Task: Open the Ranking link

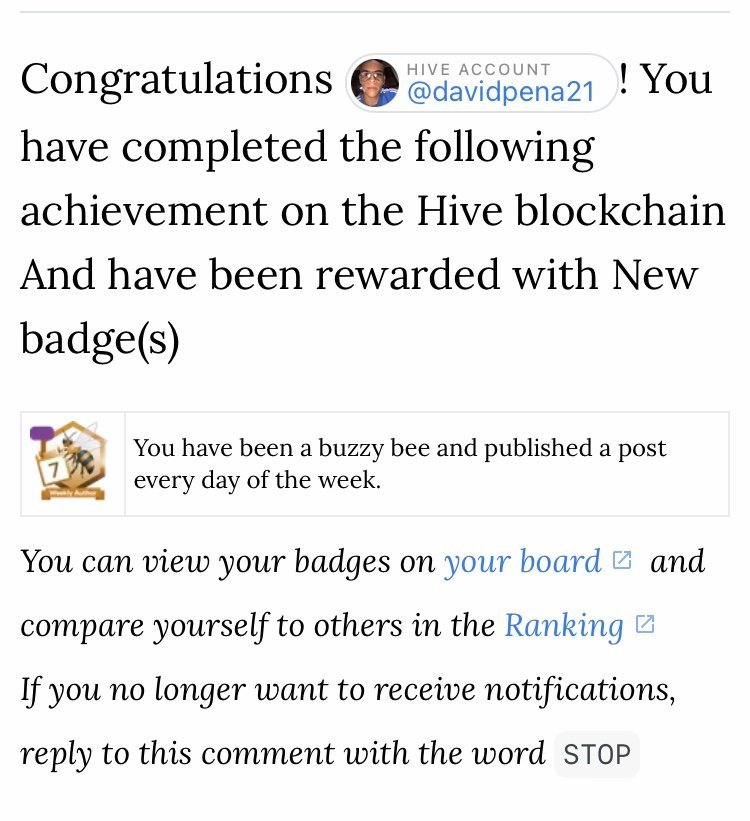Action: (564, 625)
